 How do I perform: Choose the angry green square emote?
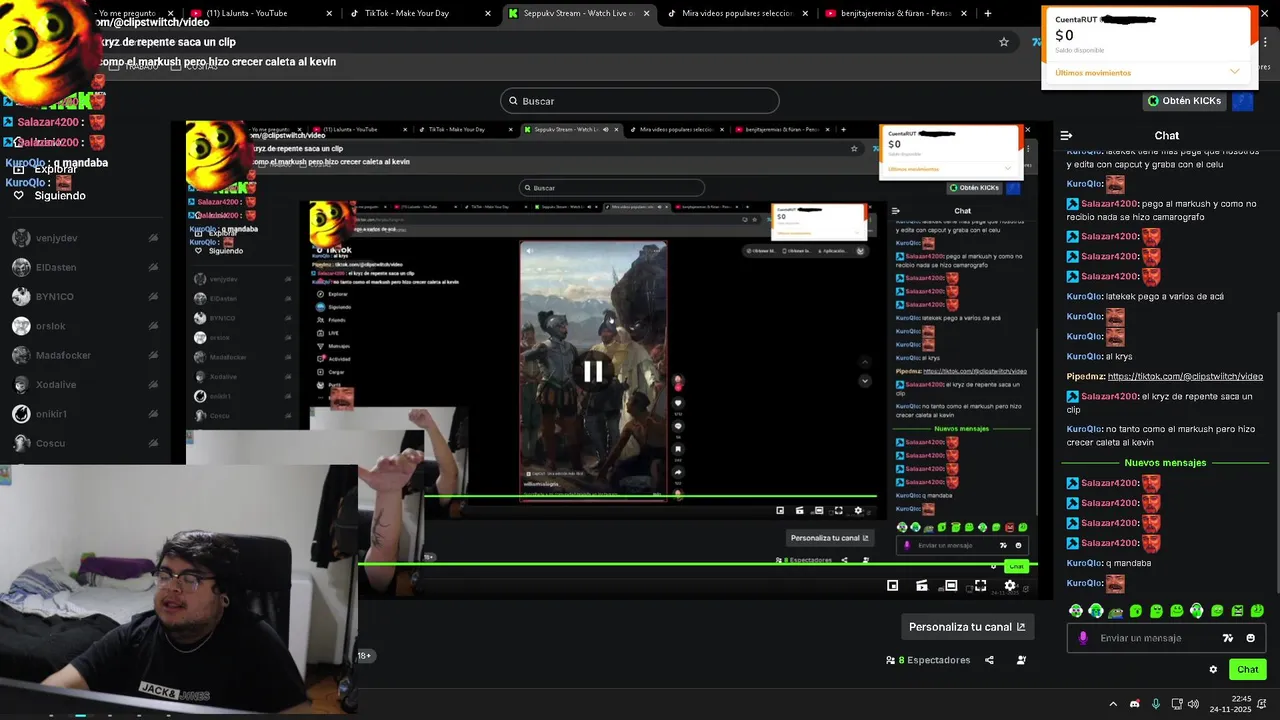tap(1237, 611)
